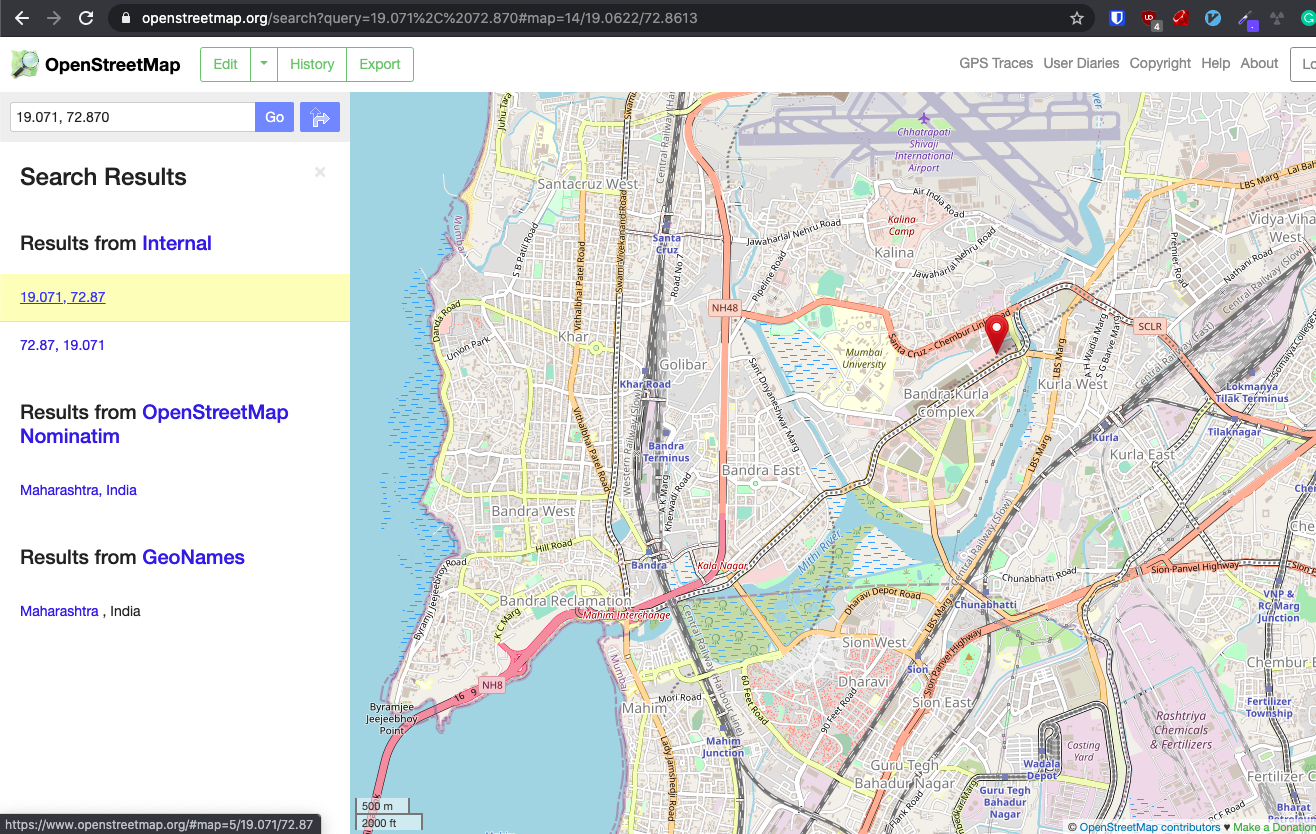Open the History tab
Image resolution: width=1316 pixels, height=834 pixels.
pyautogui.click(x=311, y=64)
